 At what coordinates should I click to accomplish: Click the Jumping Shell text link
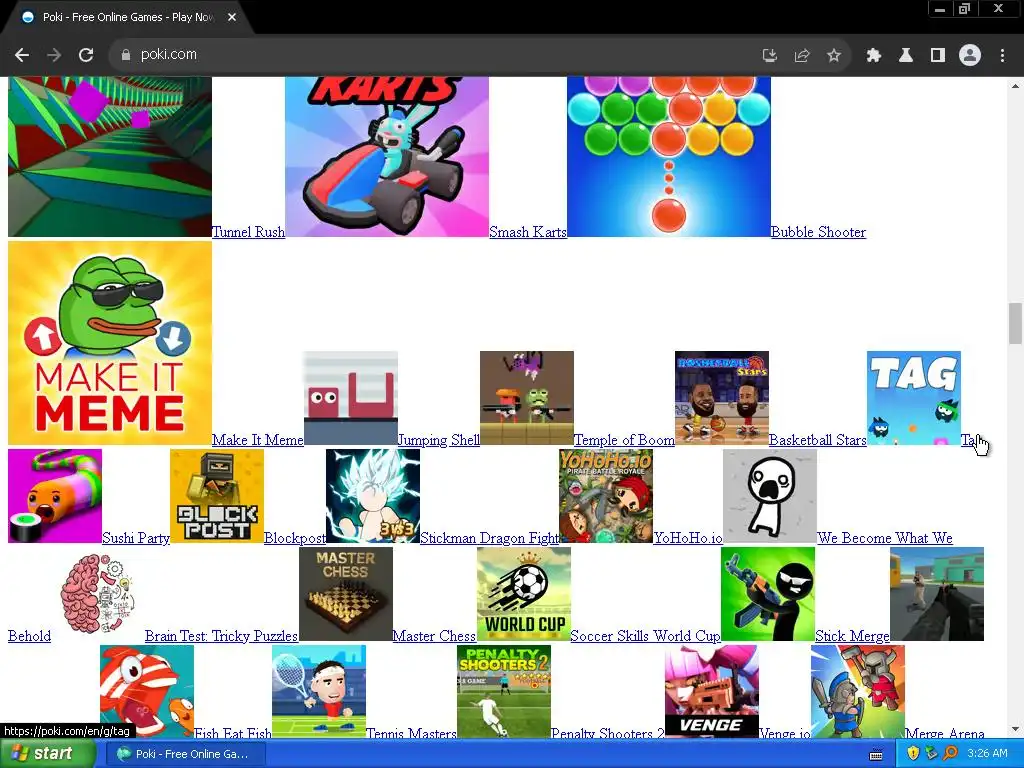438,440
